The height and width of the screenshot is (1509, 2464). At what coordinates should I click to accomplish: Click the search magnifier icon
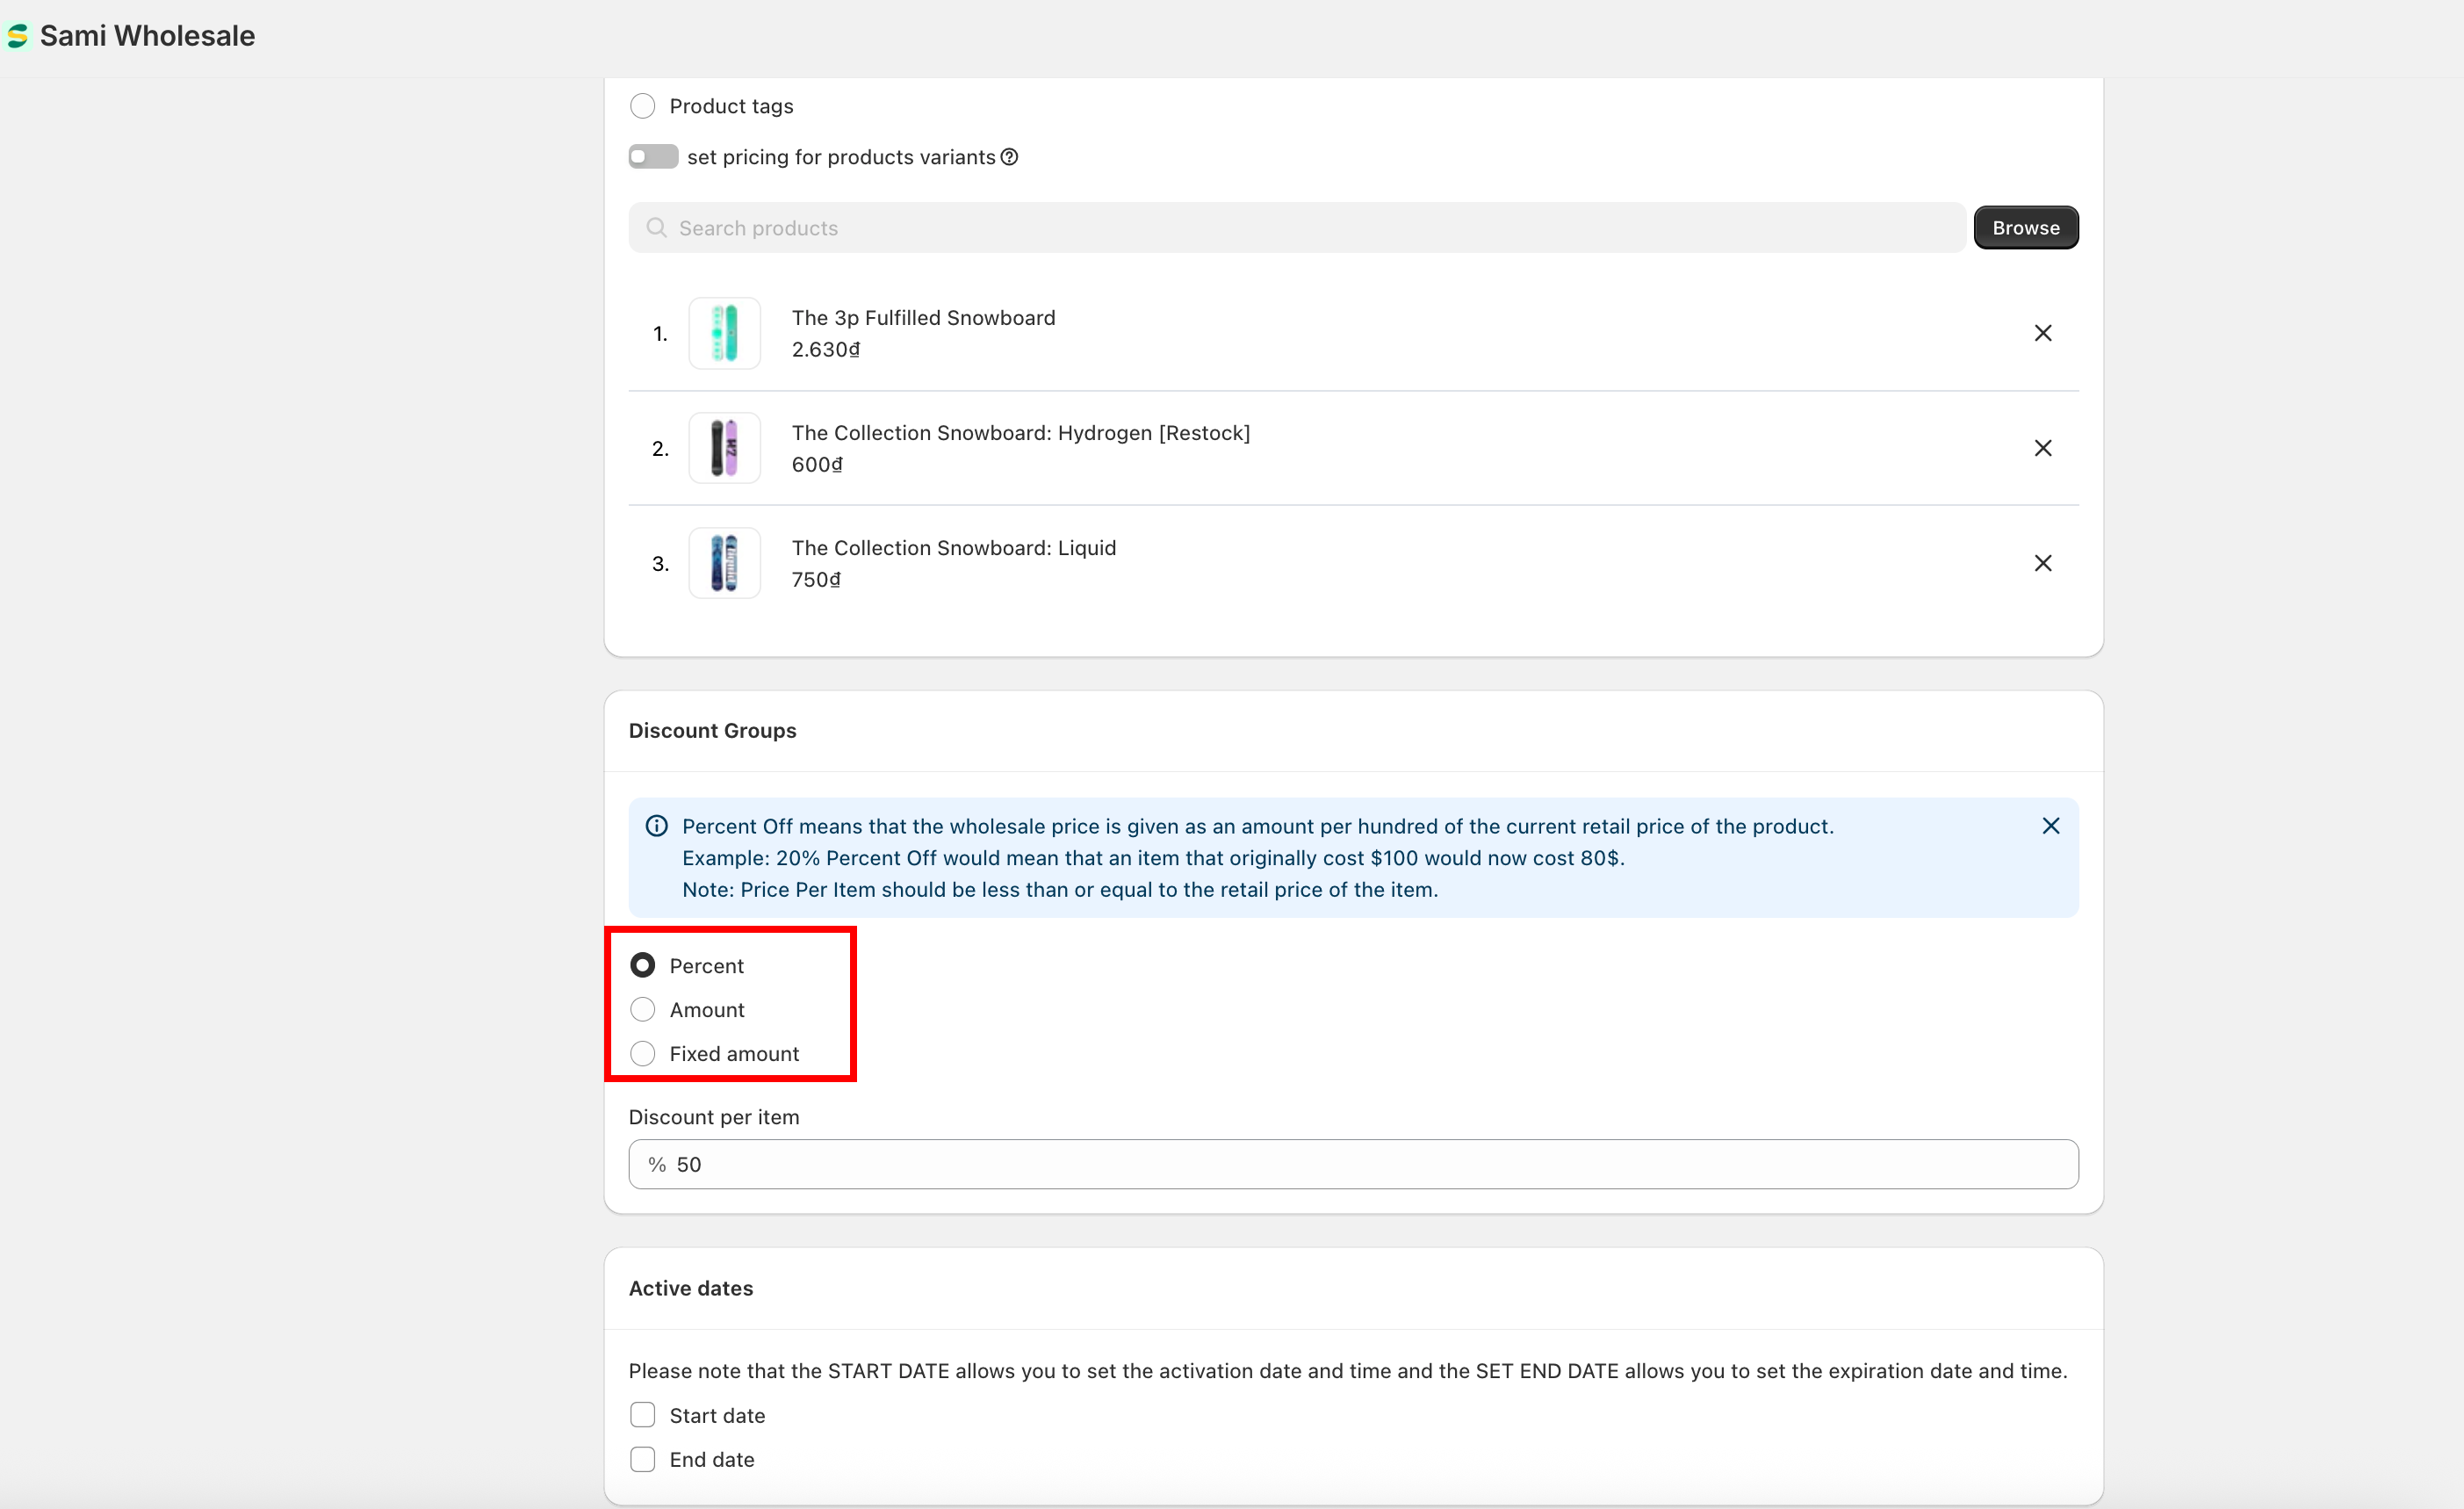tap(656, 228)
